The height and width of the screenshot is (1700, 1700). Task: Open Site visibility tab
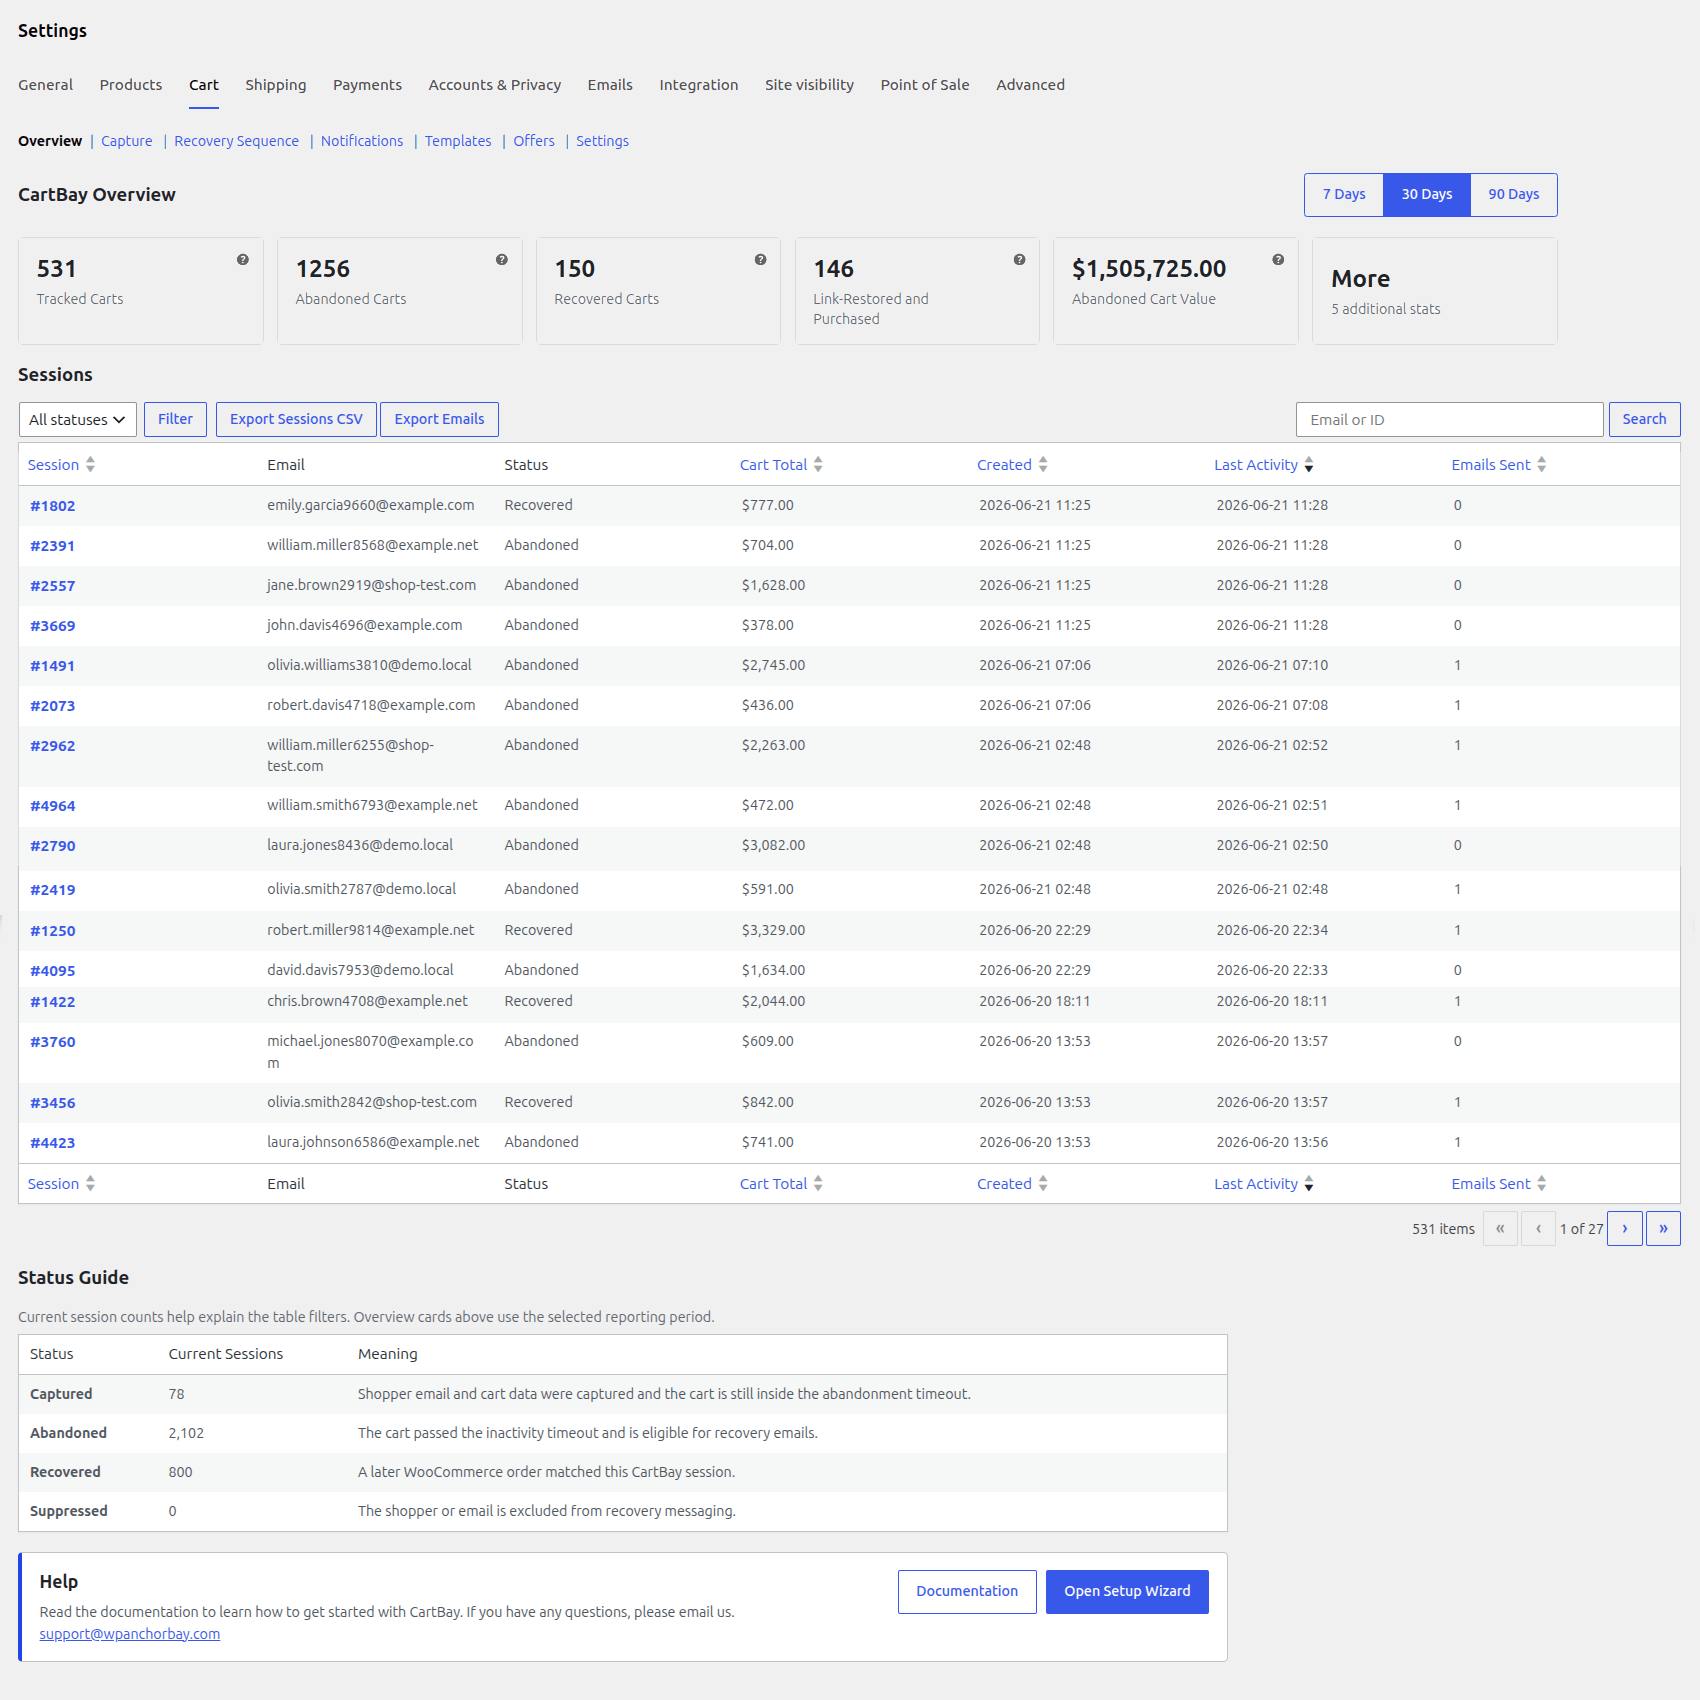[x=810, y=85]
